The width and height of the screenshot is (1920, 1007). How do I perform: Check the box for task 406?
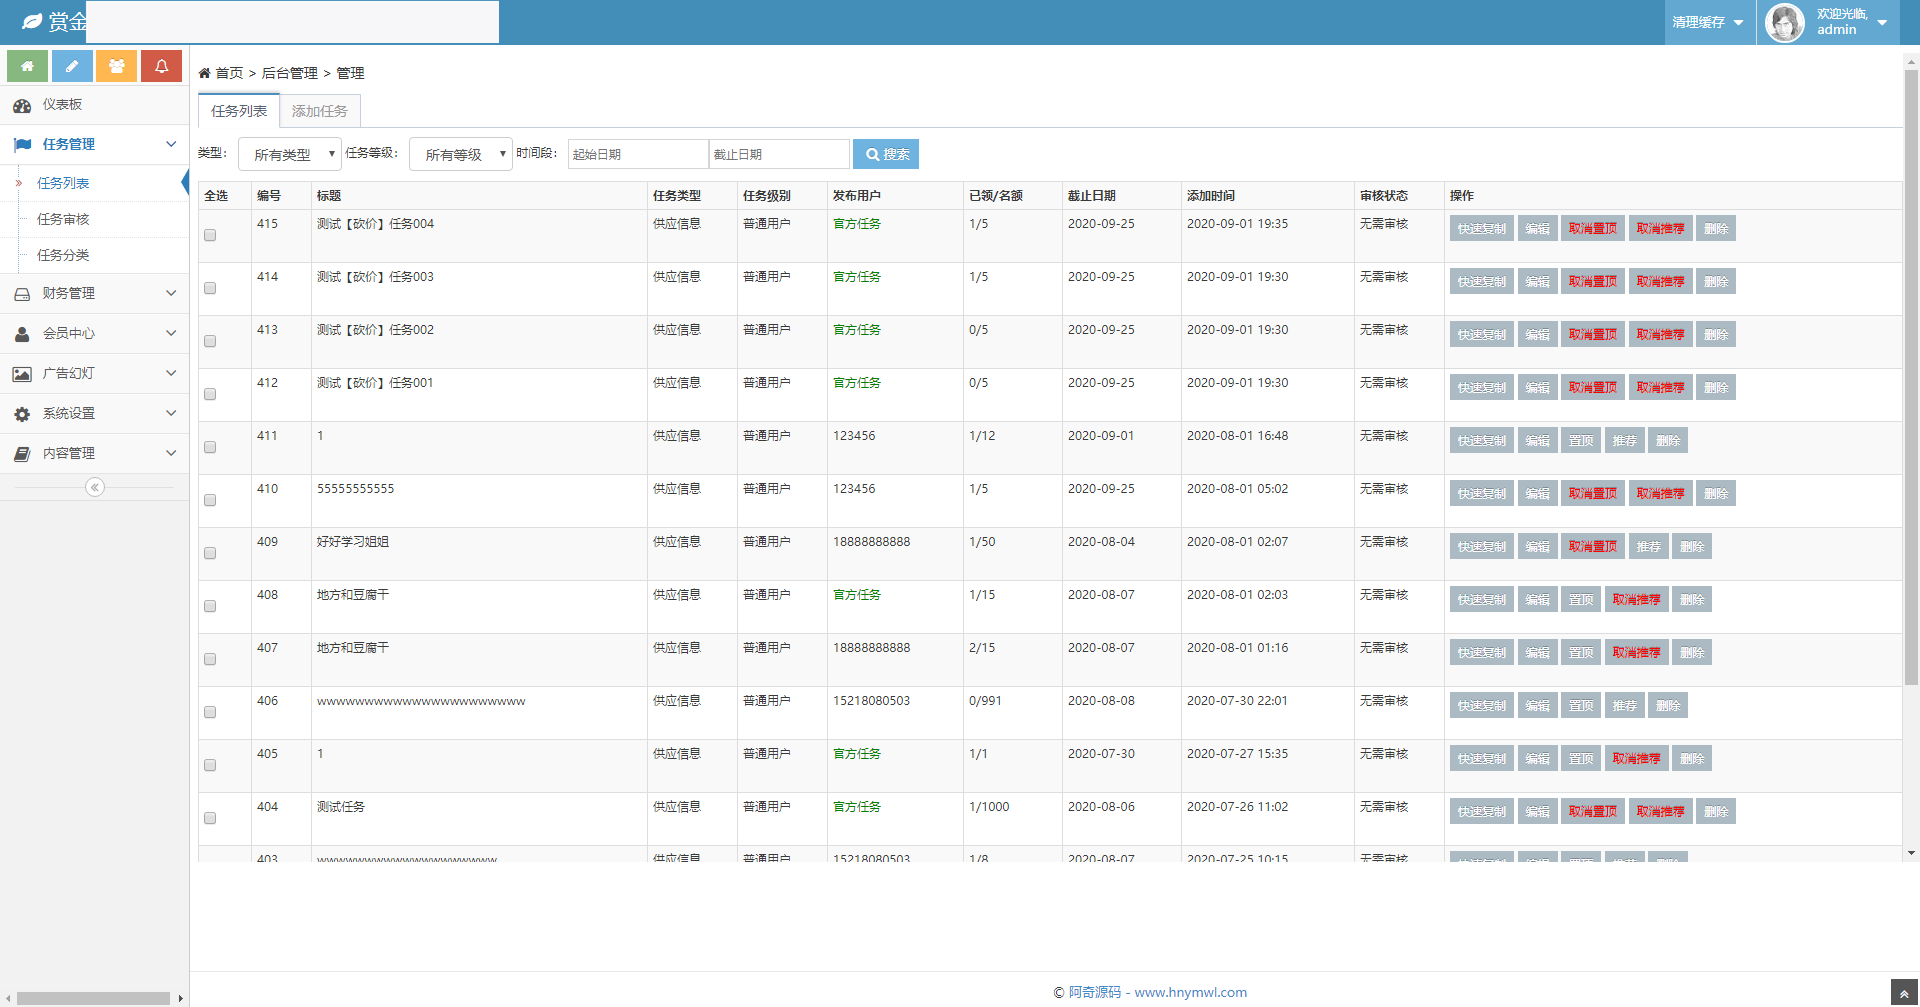click(x=210, y=713)
